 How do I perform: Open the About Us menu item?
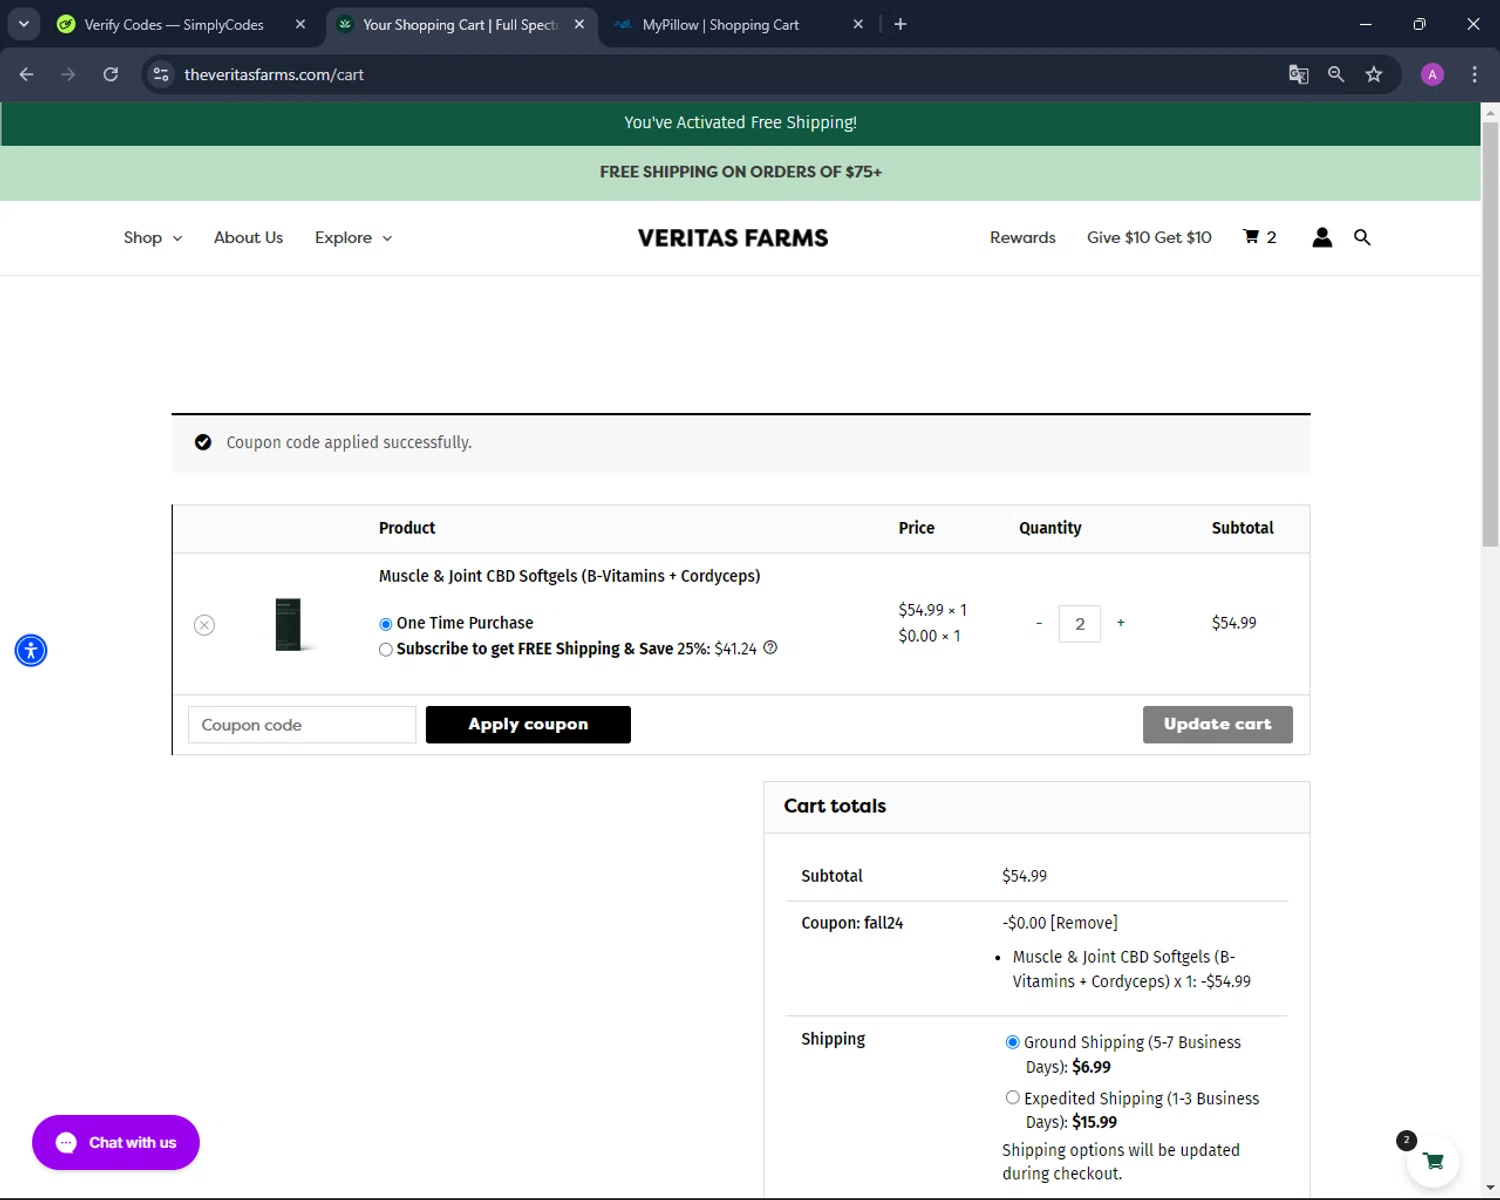(248, 238)
